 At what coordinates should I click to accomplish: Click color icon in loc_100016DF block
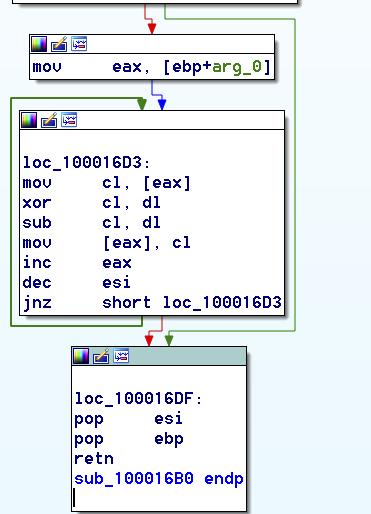[x=81, y=356]
